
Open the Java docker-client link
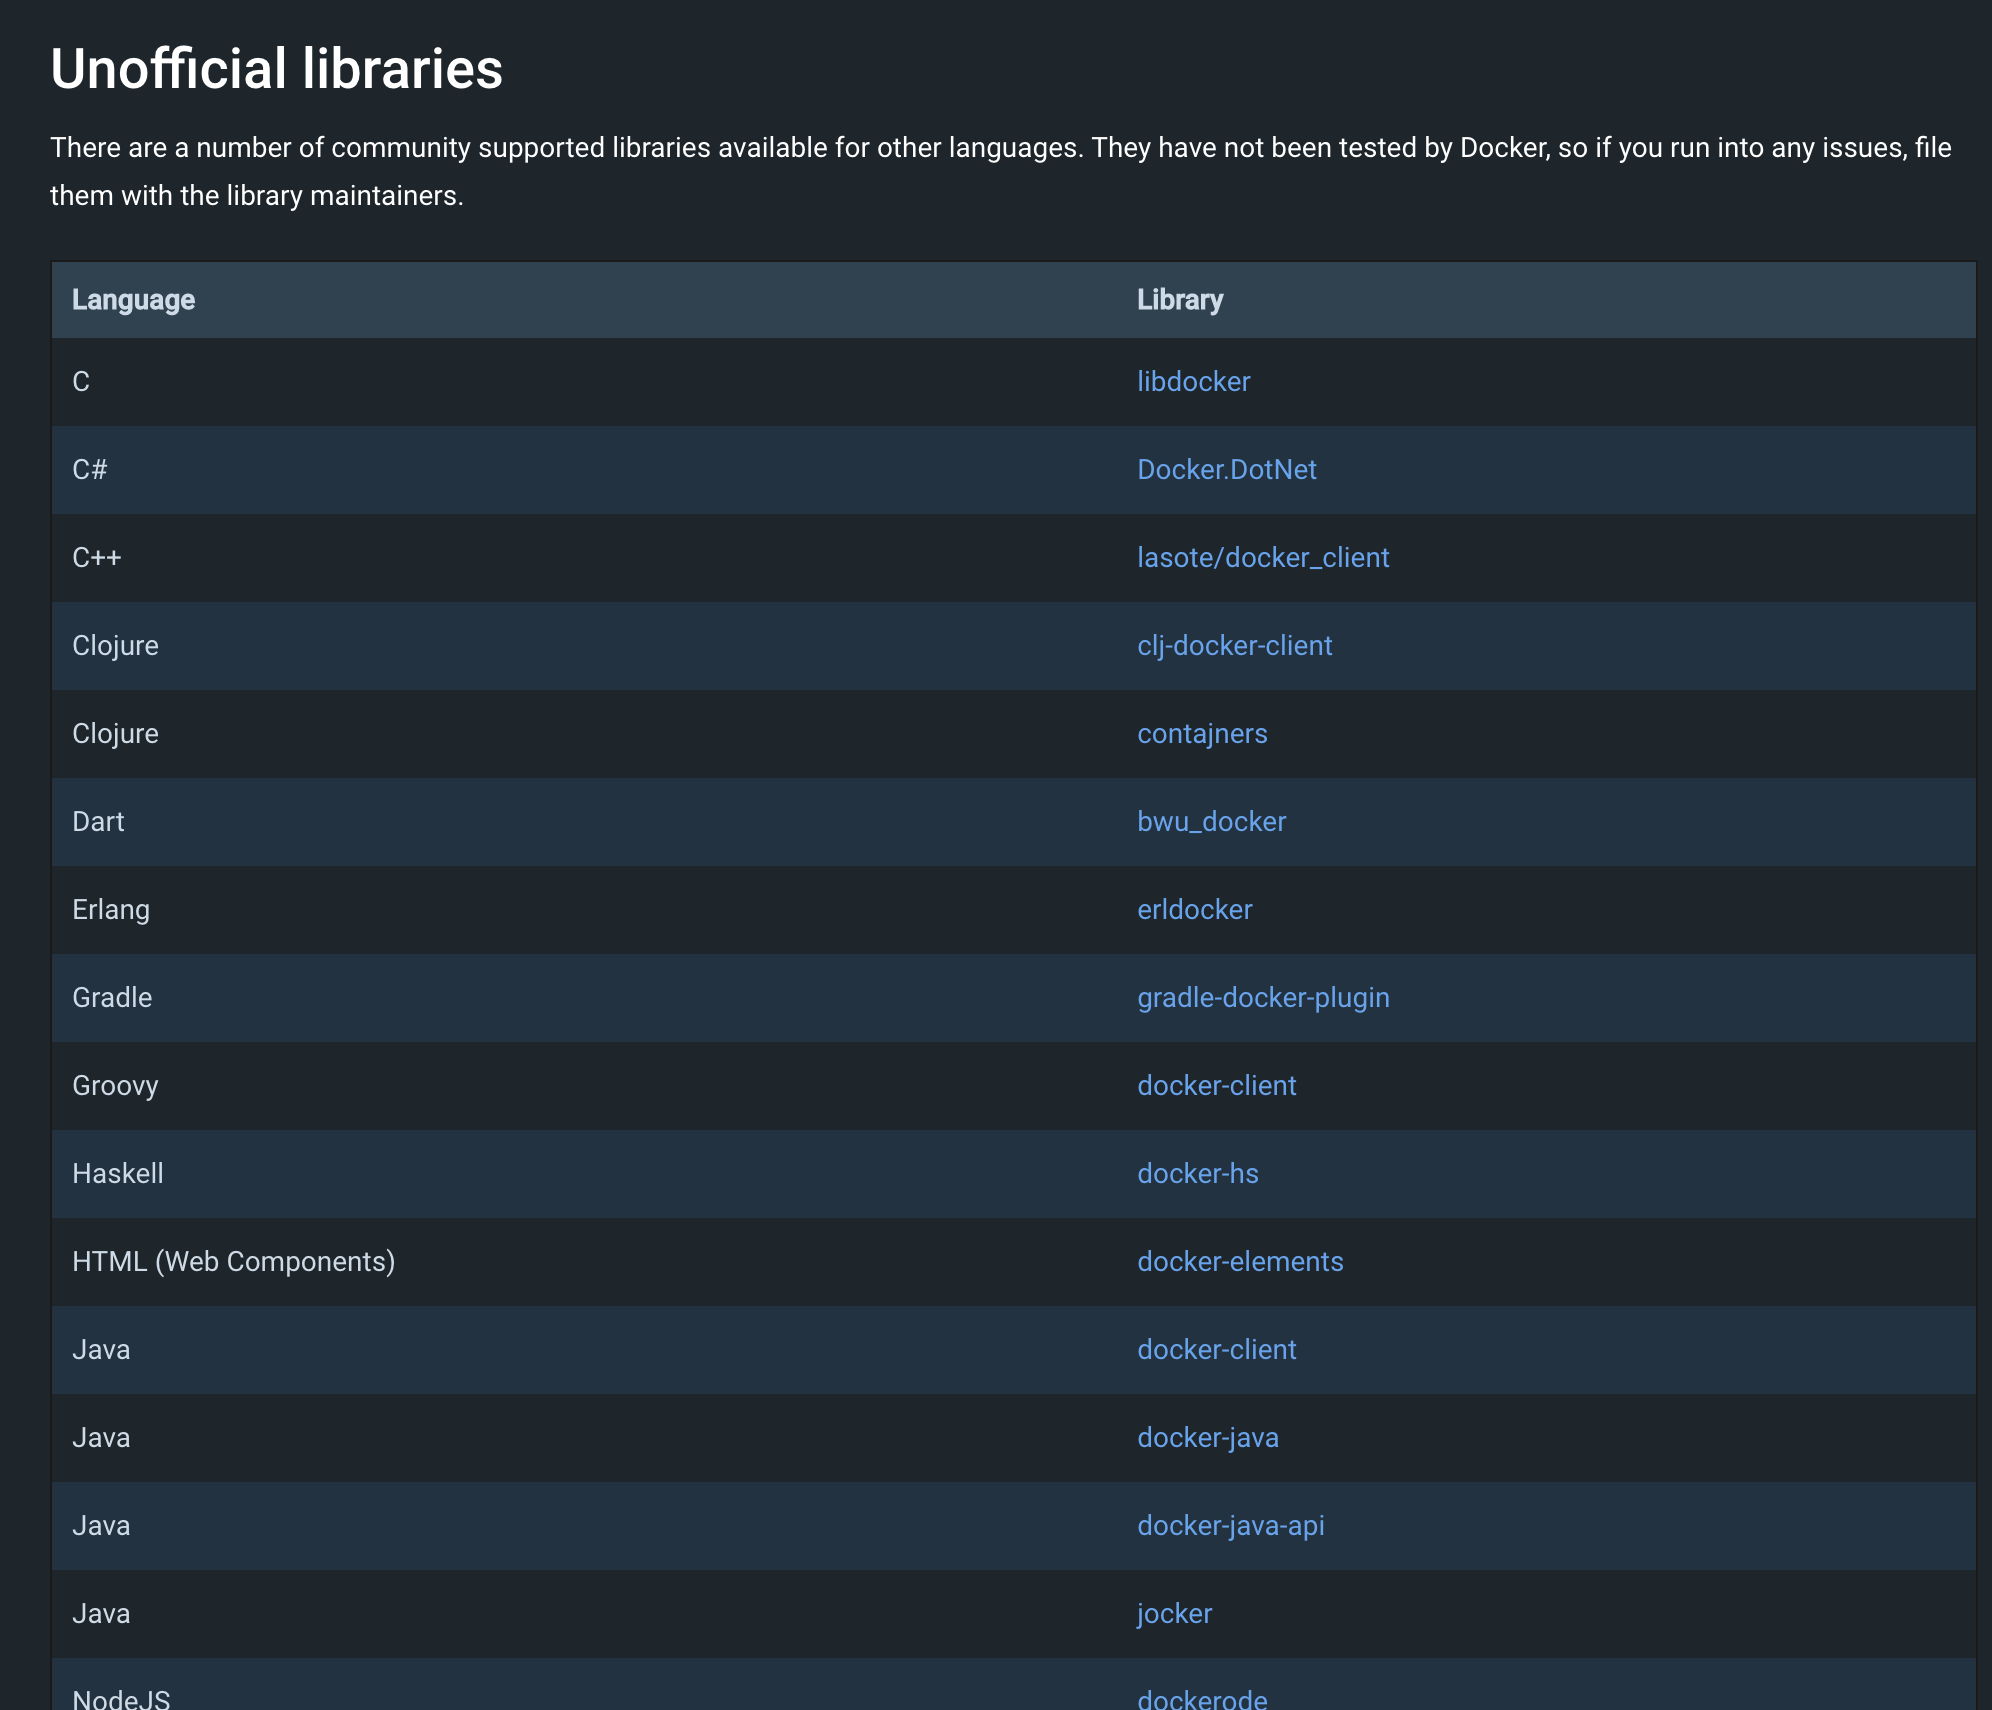[x=1216, y=1350]
